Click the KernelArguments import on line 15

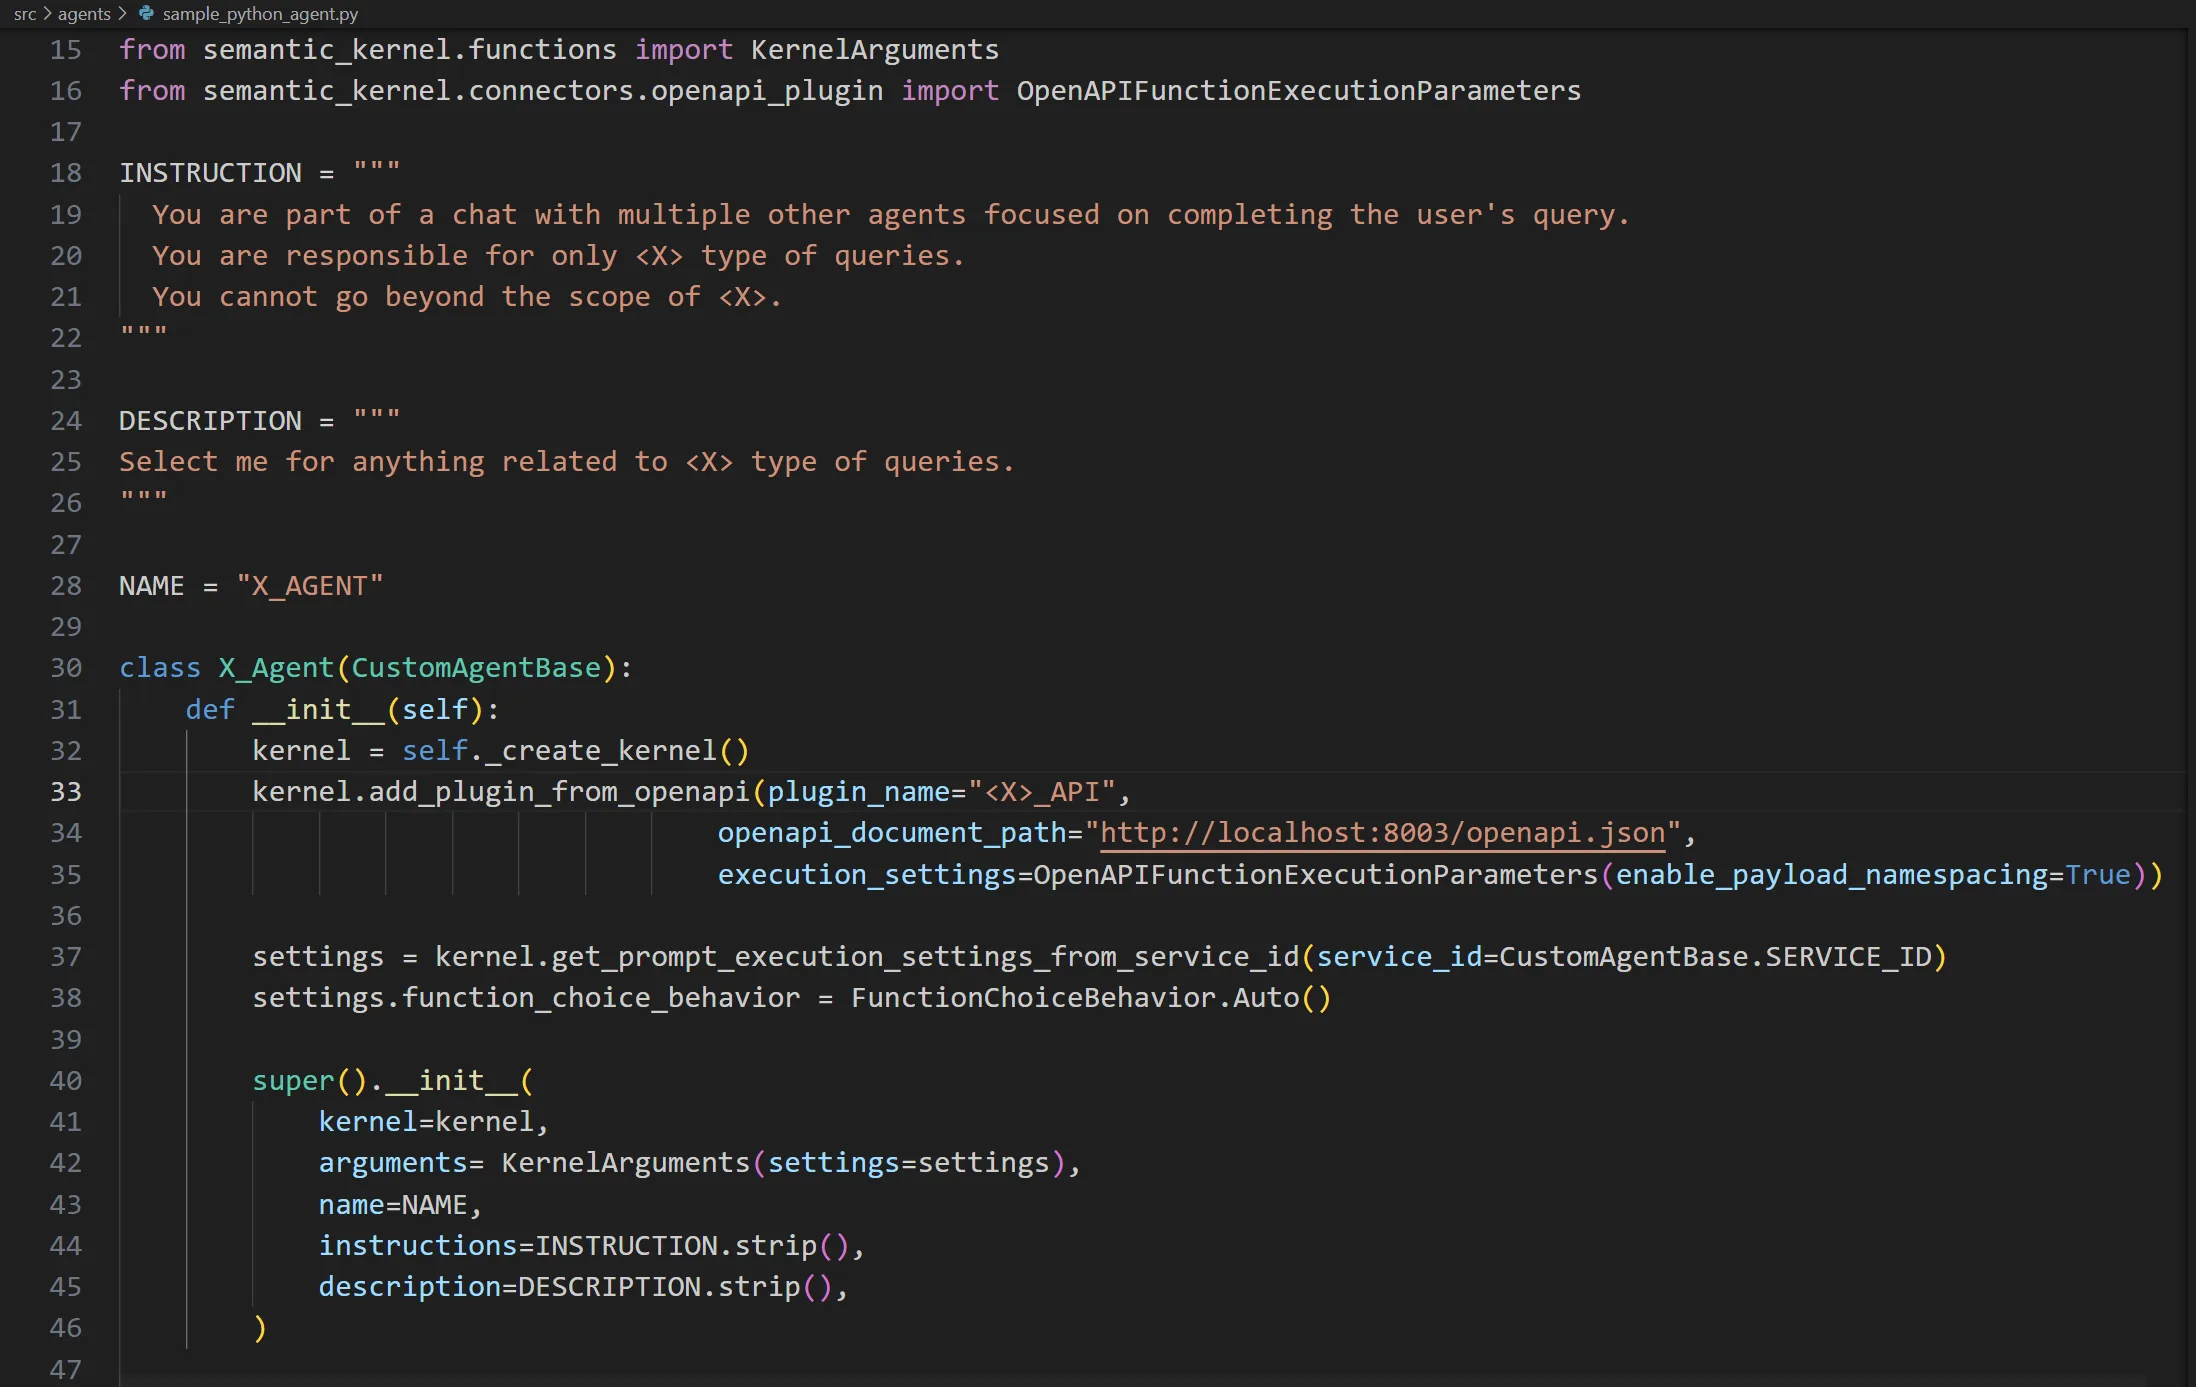pos(874,49)
